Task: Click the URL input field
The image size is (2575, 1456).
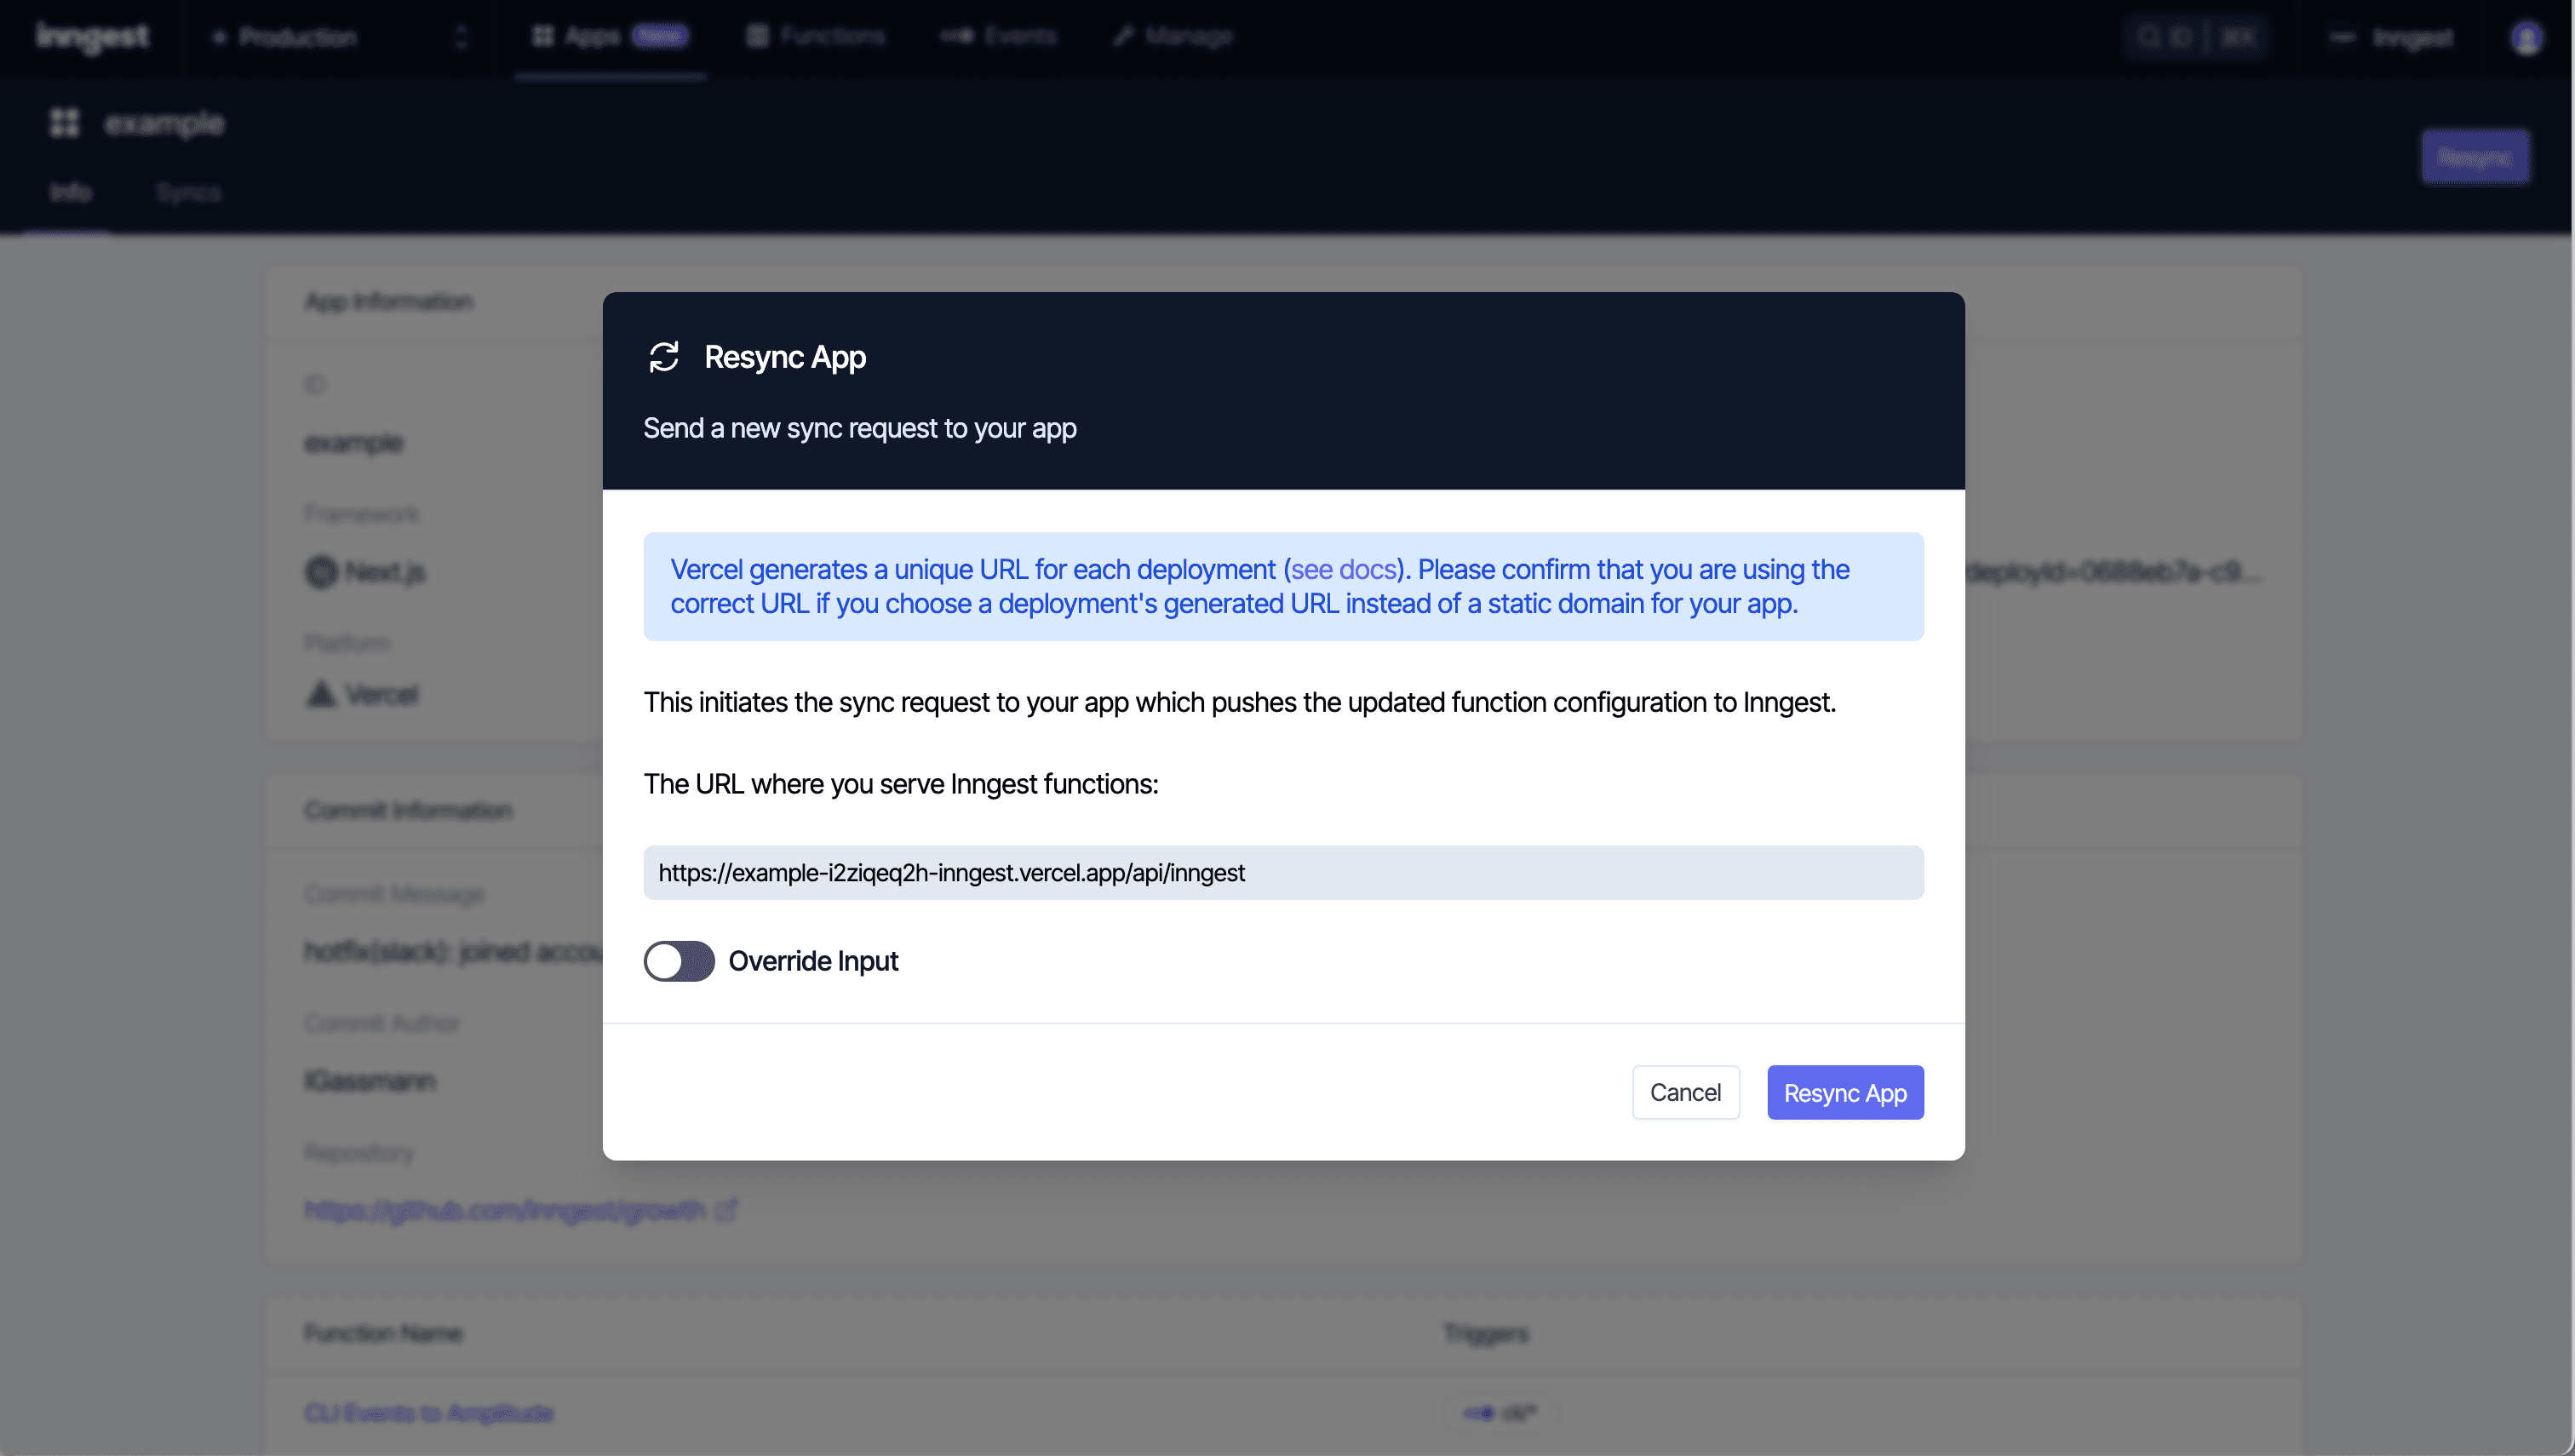Action: pos(1284,870)
